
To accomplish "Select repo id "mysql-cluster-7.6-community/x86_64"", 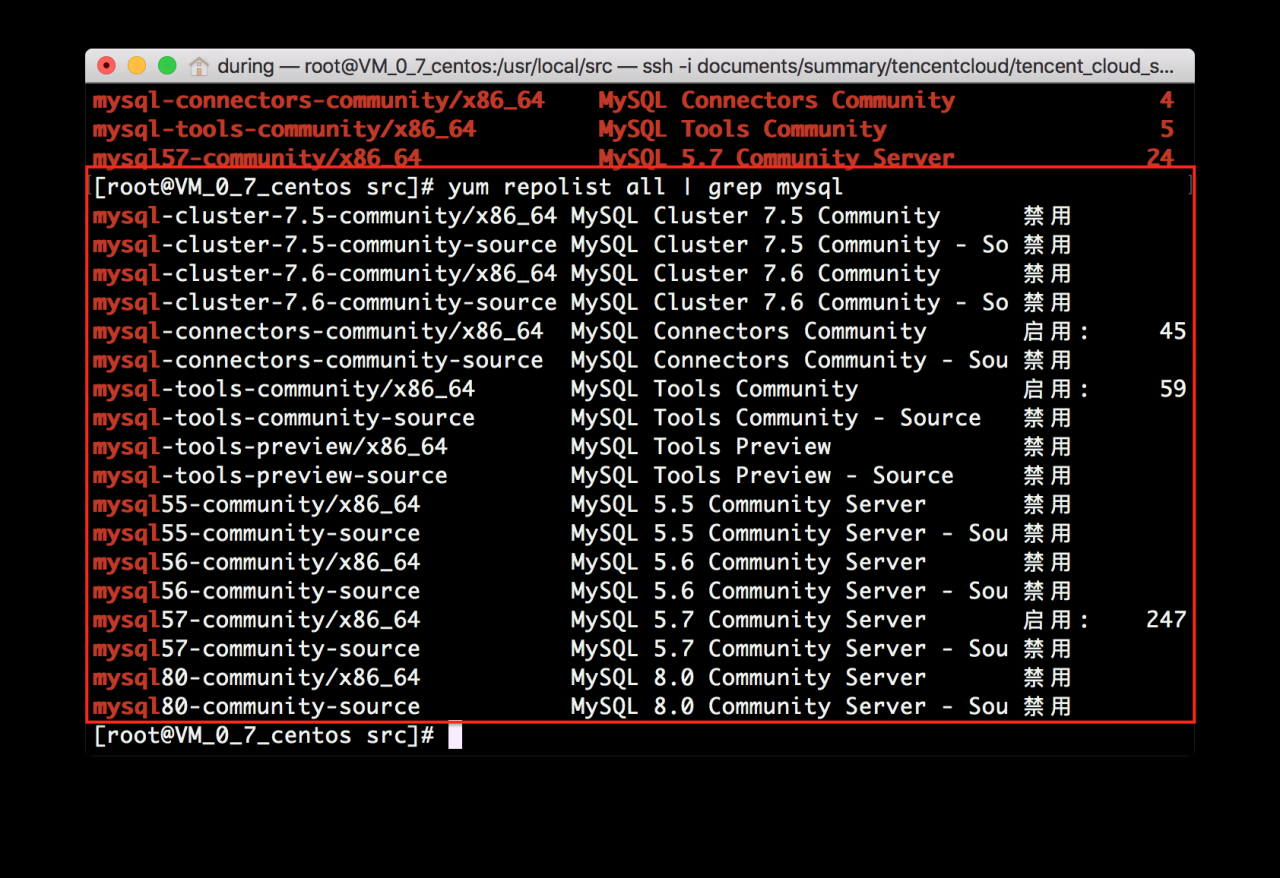I will tap(325, 274).
